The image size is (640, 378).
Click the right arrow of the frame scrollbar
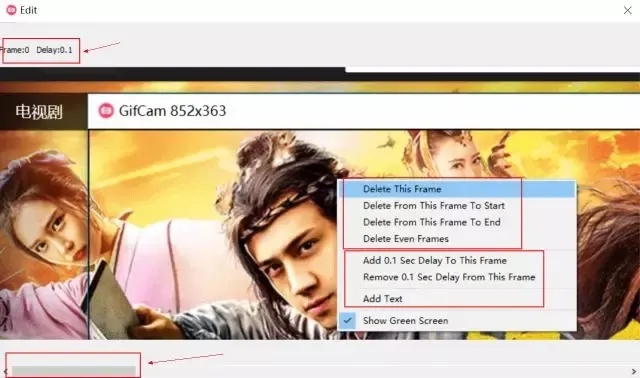(x=634, y=371)
